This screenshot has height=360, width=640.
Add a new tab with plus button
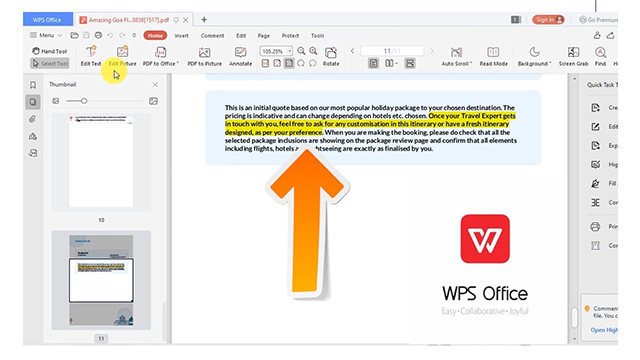click(204, 20)
